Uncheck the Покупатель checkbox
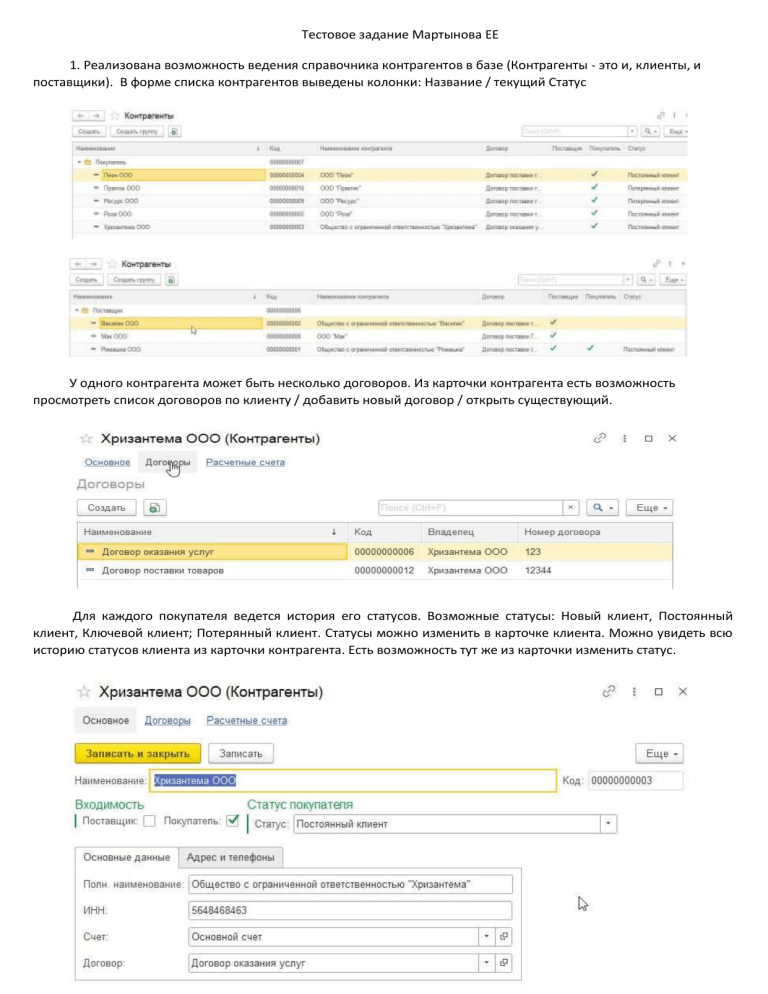 [x=233, y=823]
